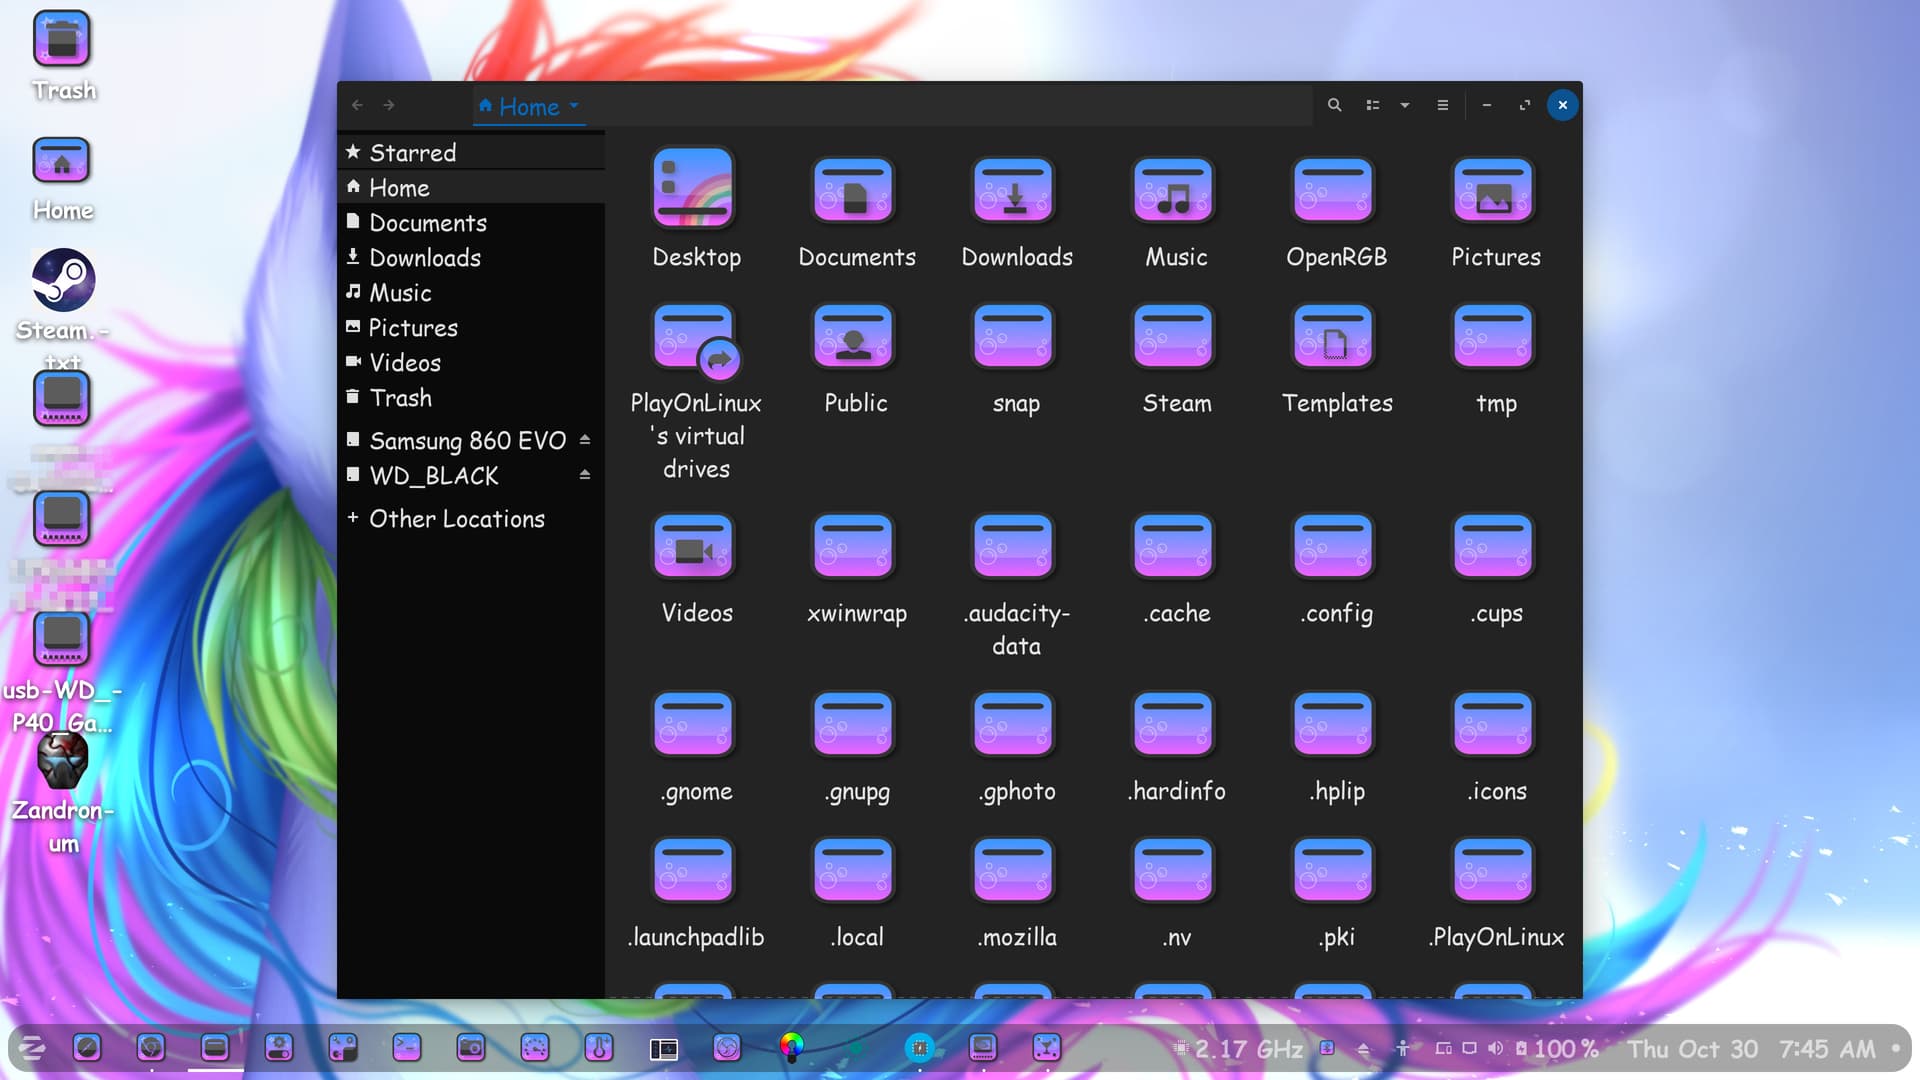
Task: Open the search icon in file manager toolbar
Action: click(1334, 105)
